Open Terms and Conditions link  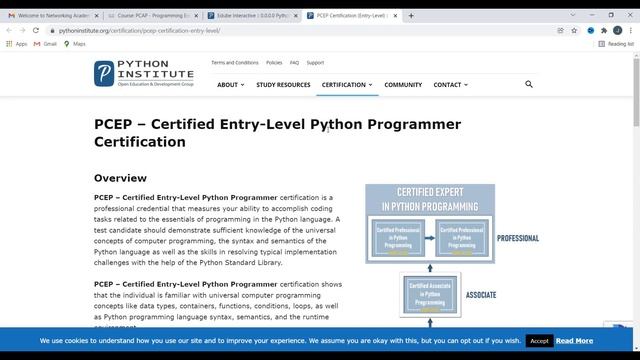235,63
